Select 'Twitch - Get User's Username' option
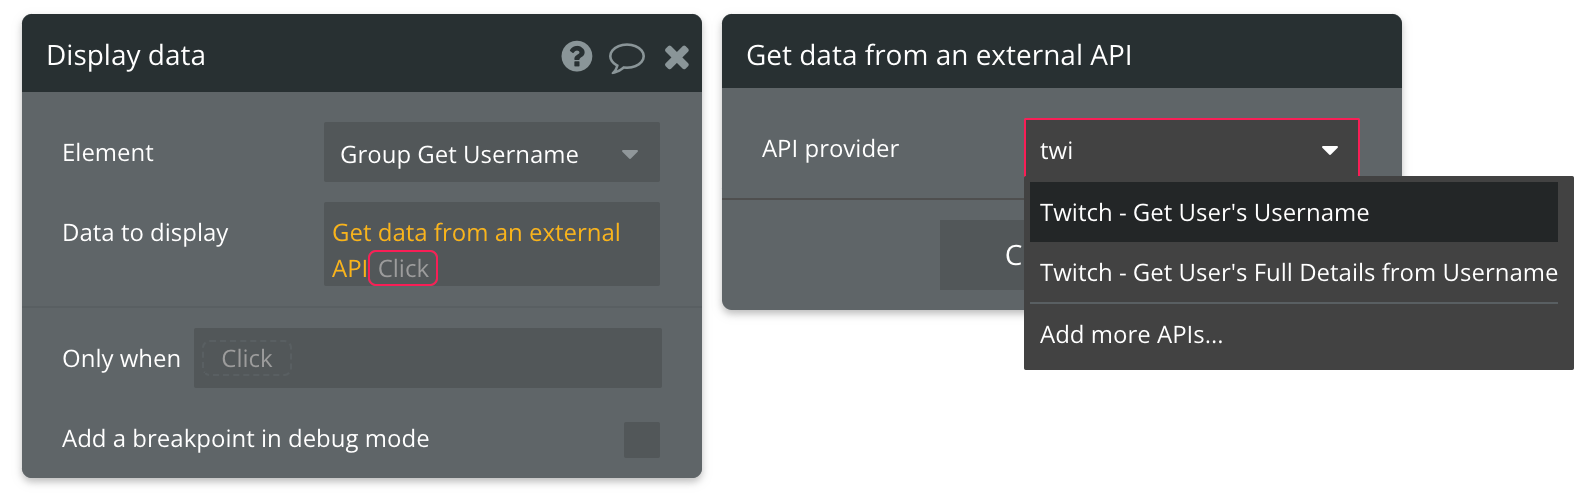Screen dimensions: 1590x498 [1204, 212]
